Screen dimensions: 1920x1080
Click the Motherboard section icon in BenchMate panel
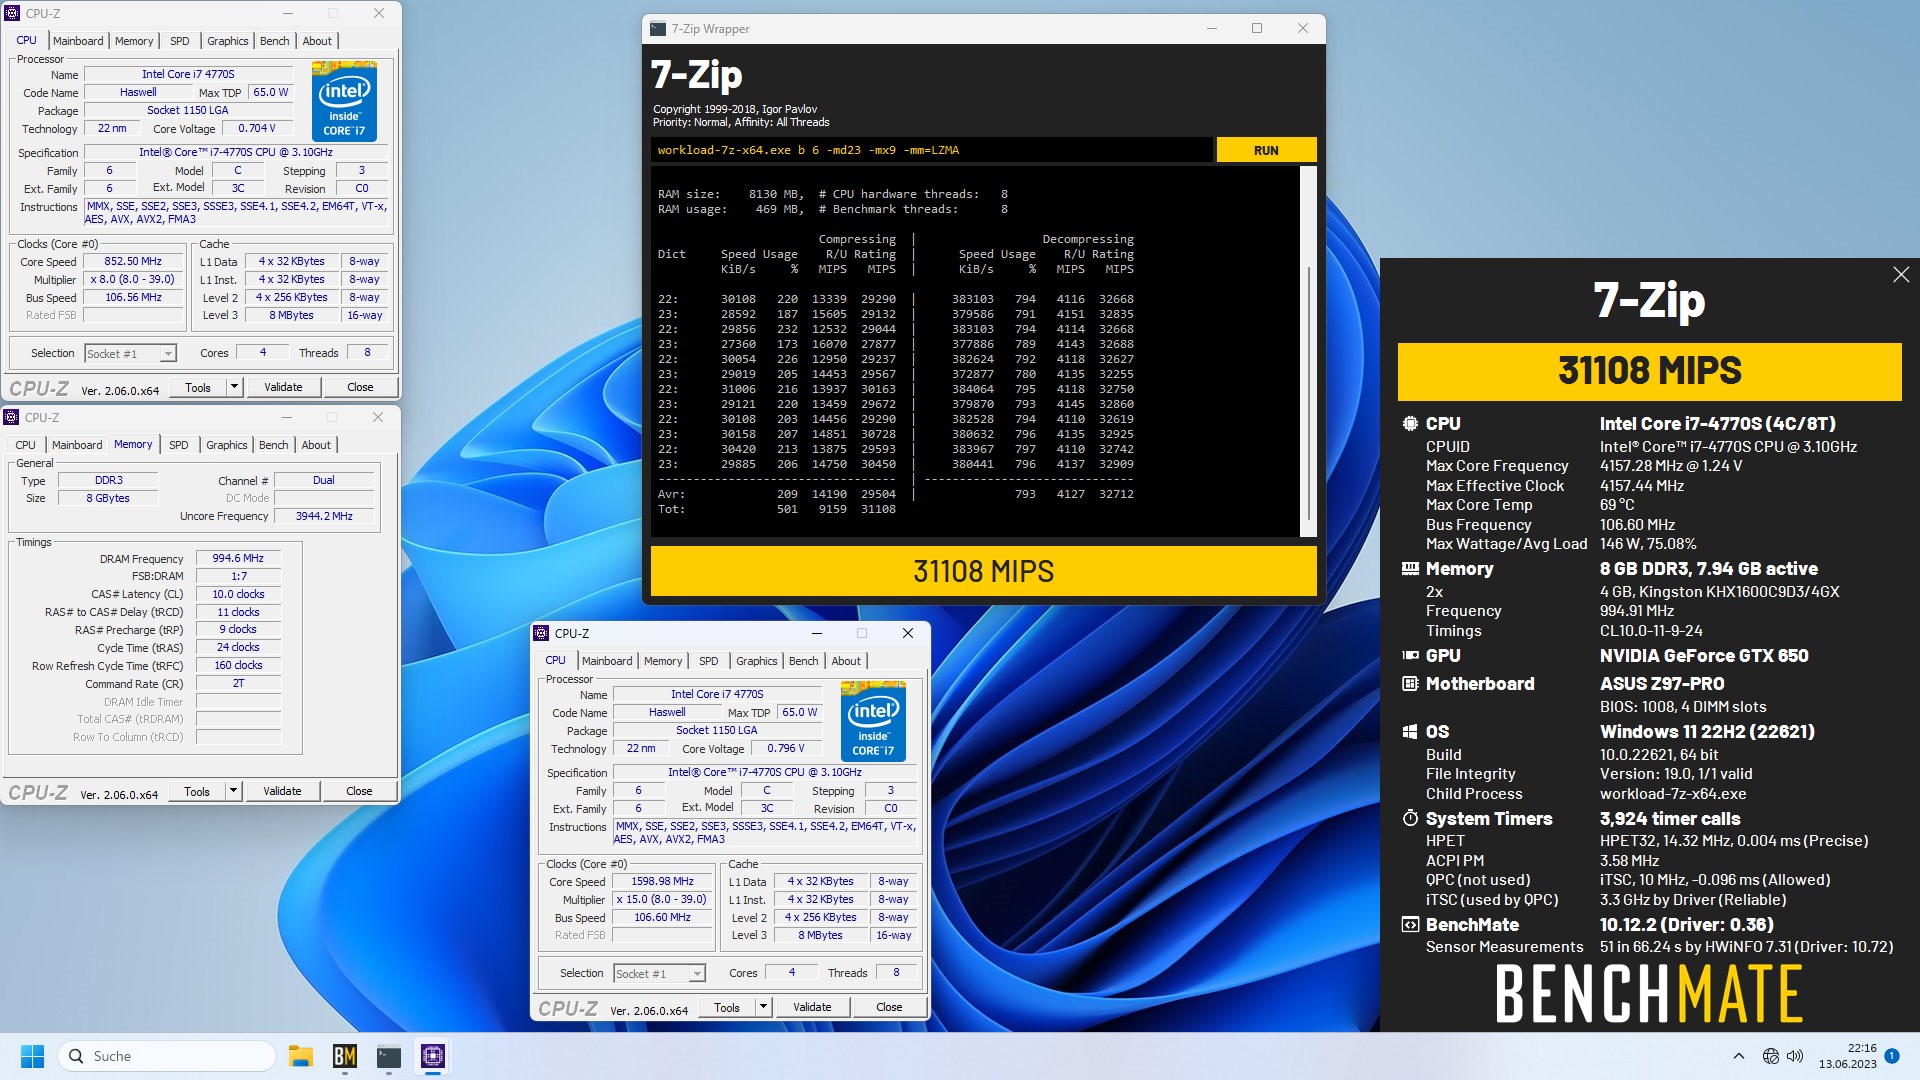tap(1410, 683)
